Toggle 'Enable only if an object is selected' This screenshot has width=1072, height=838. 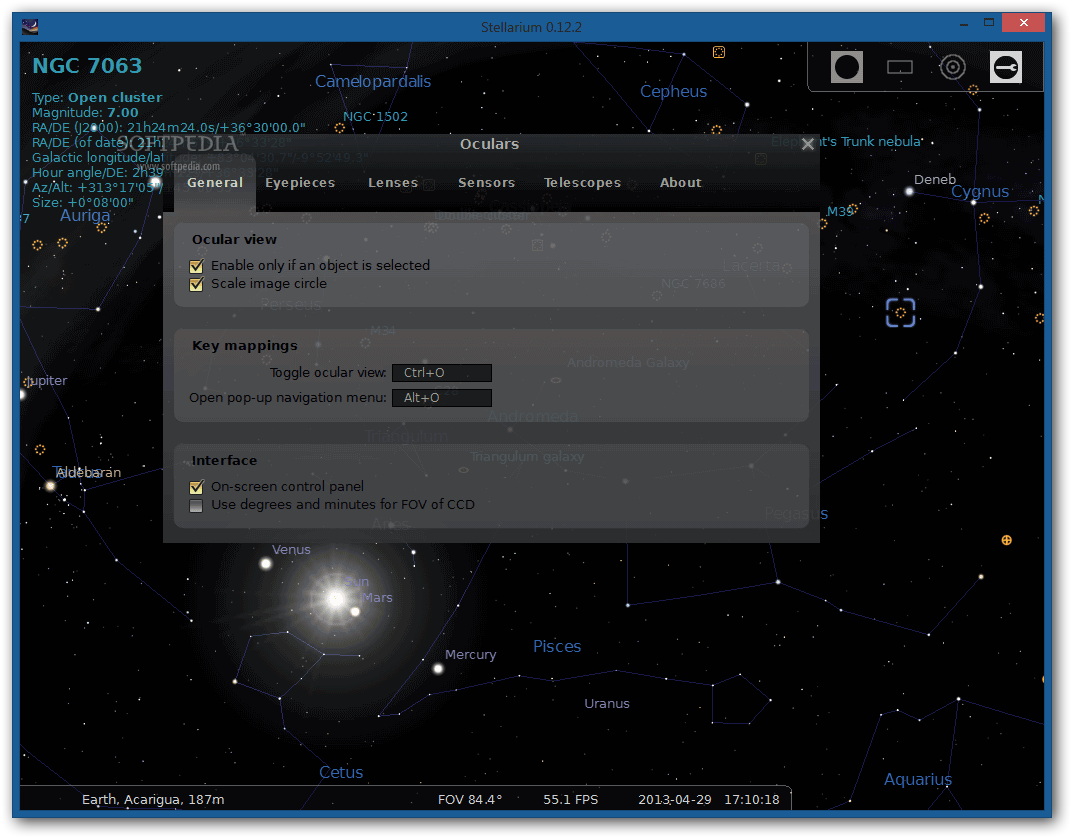click(x=196, y=266)
